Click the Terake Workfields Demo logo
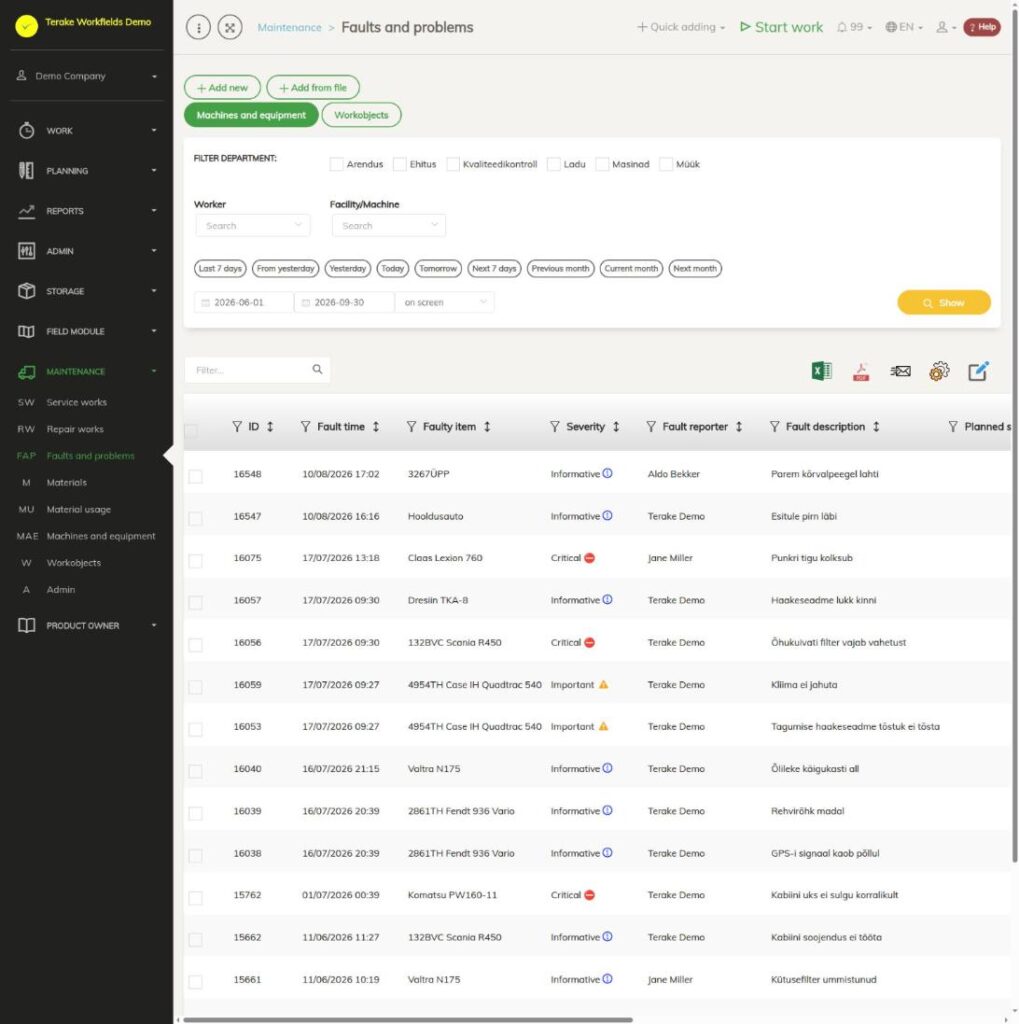1019x1024 pixels. (26, 26)
